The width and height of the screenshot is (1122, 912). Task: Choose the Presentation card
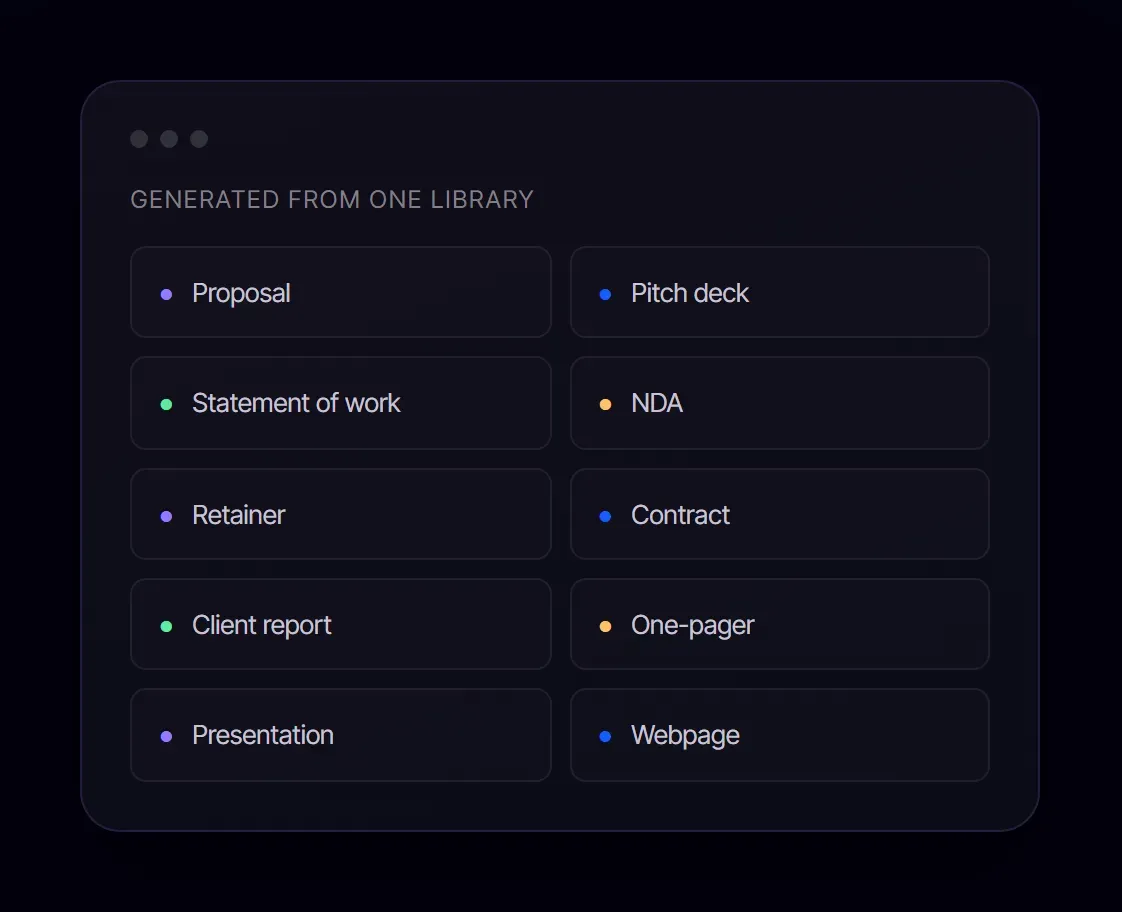341,735
